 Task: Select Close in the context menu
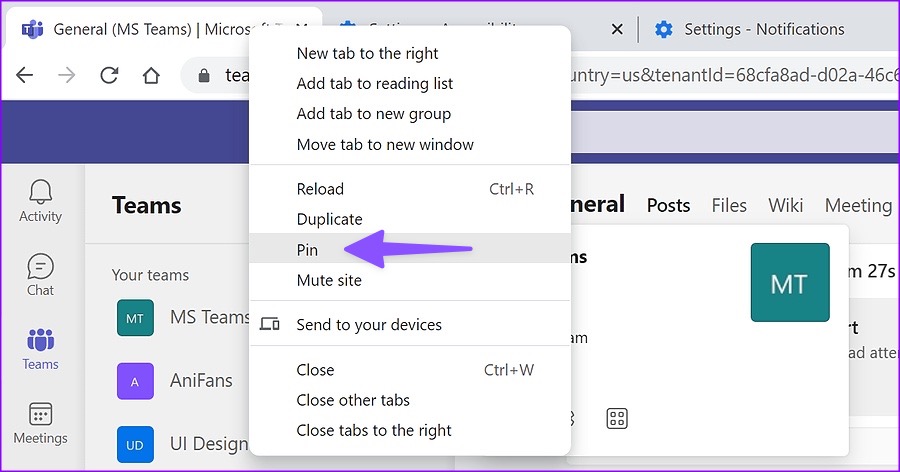tap(410, 370)
